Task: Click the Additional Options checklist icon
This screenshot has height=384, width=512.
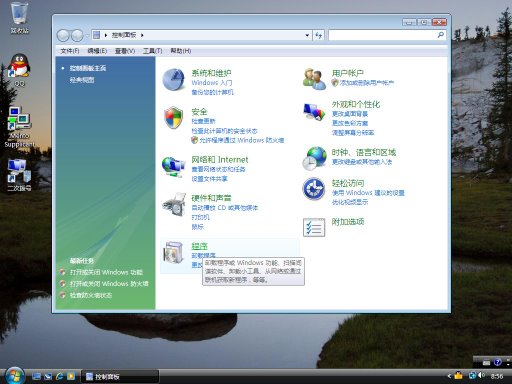Action: click(314, 228)
